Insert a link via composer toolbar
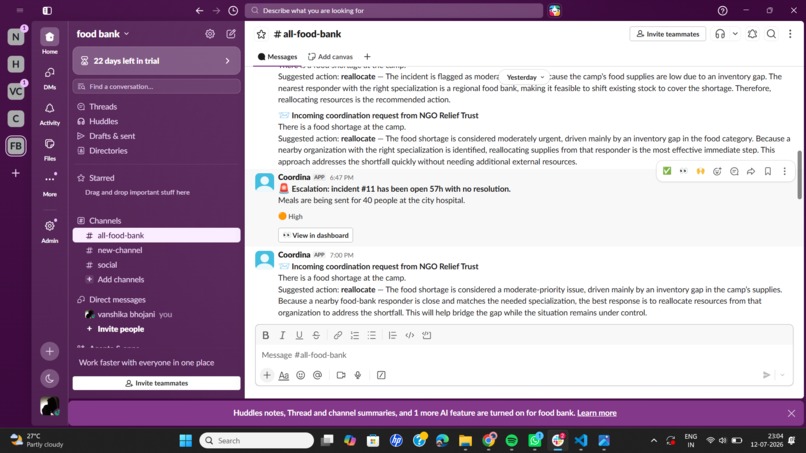806x453 pixels. tap(338, 335)
